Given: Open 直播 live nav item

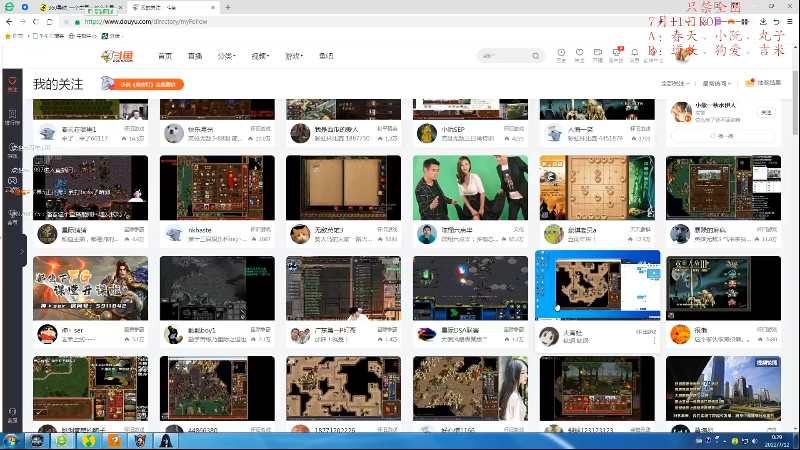Looking at the screenshot, I should pyautogui.click(x=195, y=56).
